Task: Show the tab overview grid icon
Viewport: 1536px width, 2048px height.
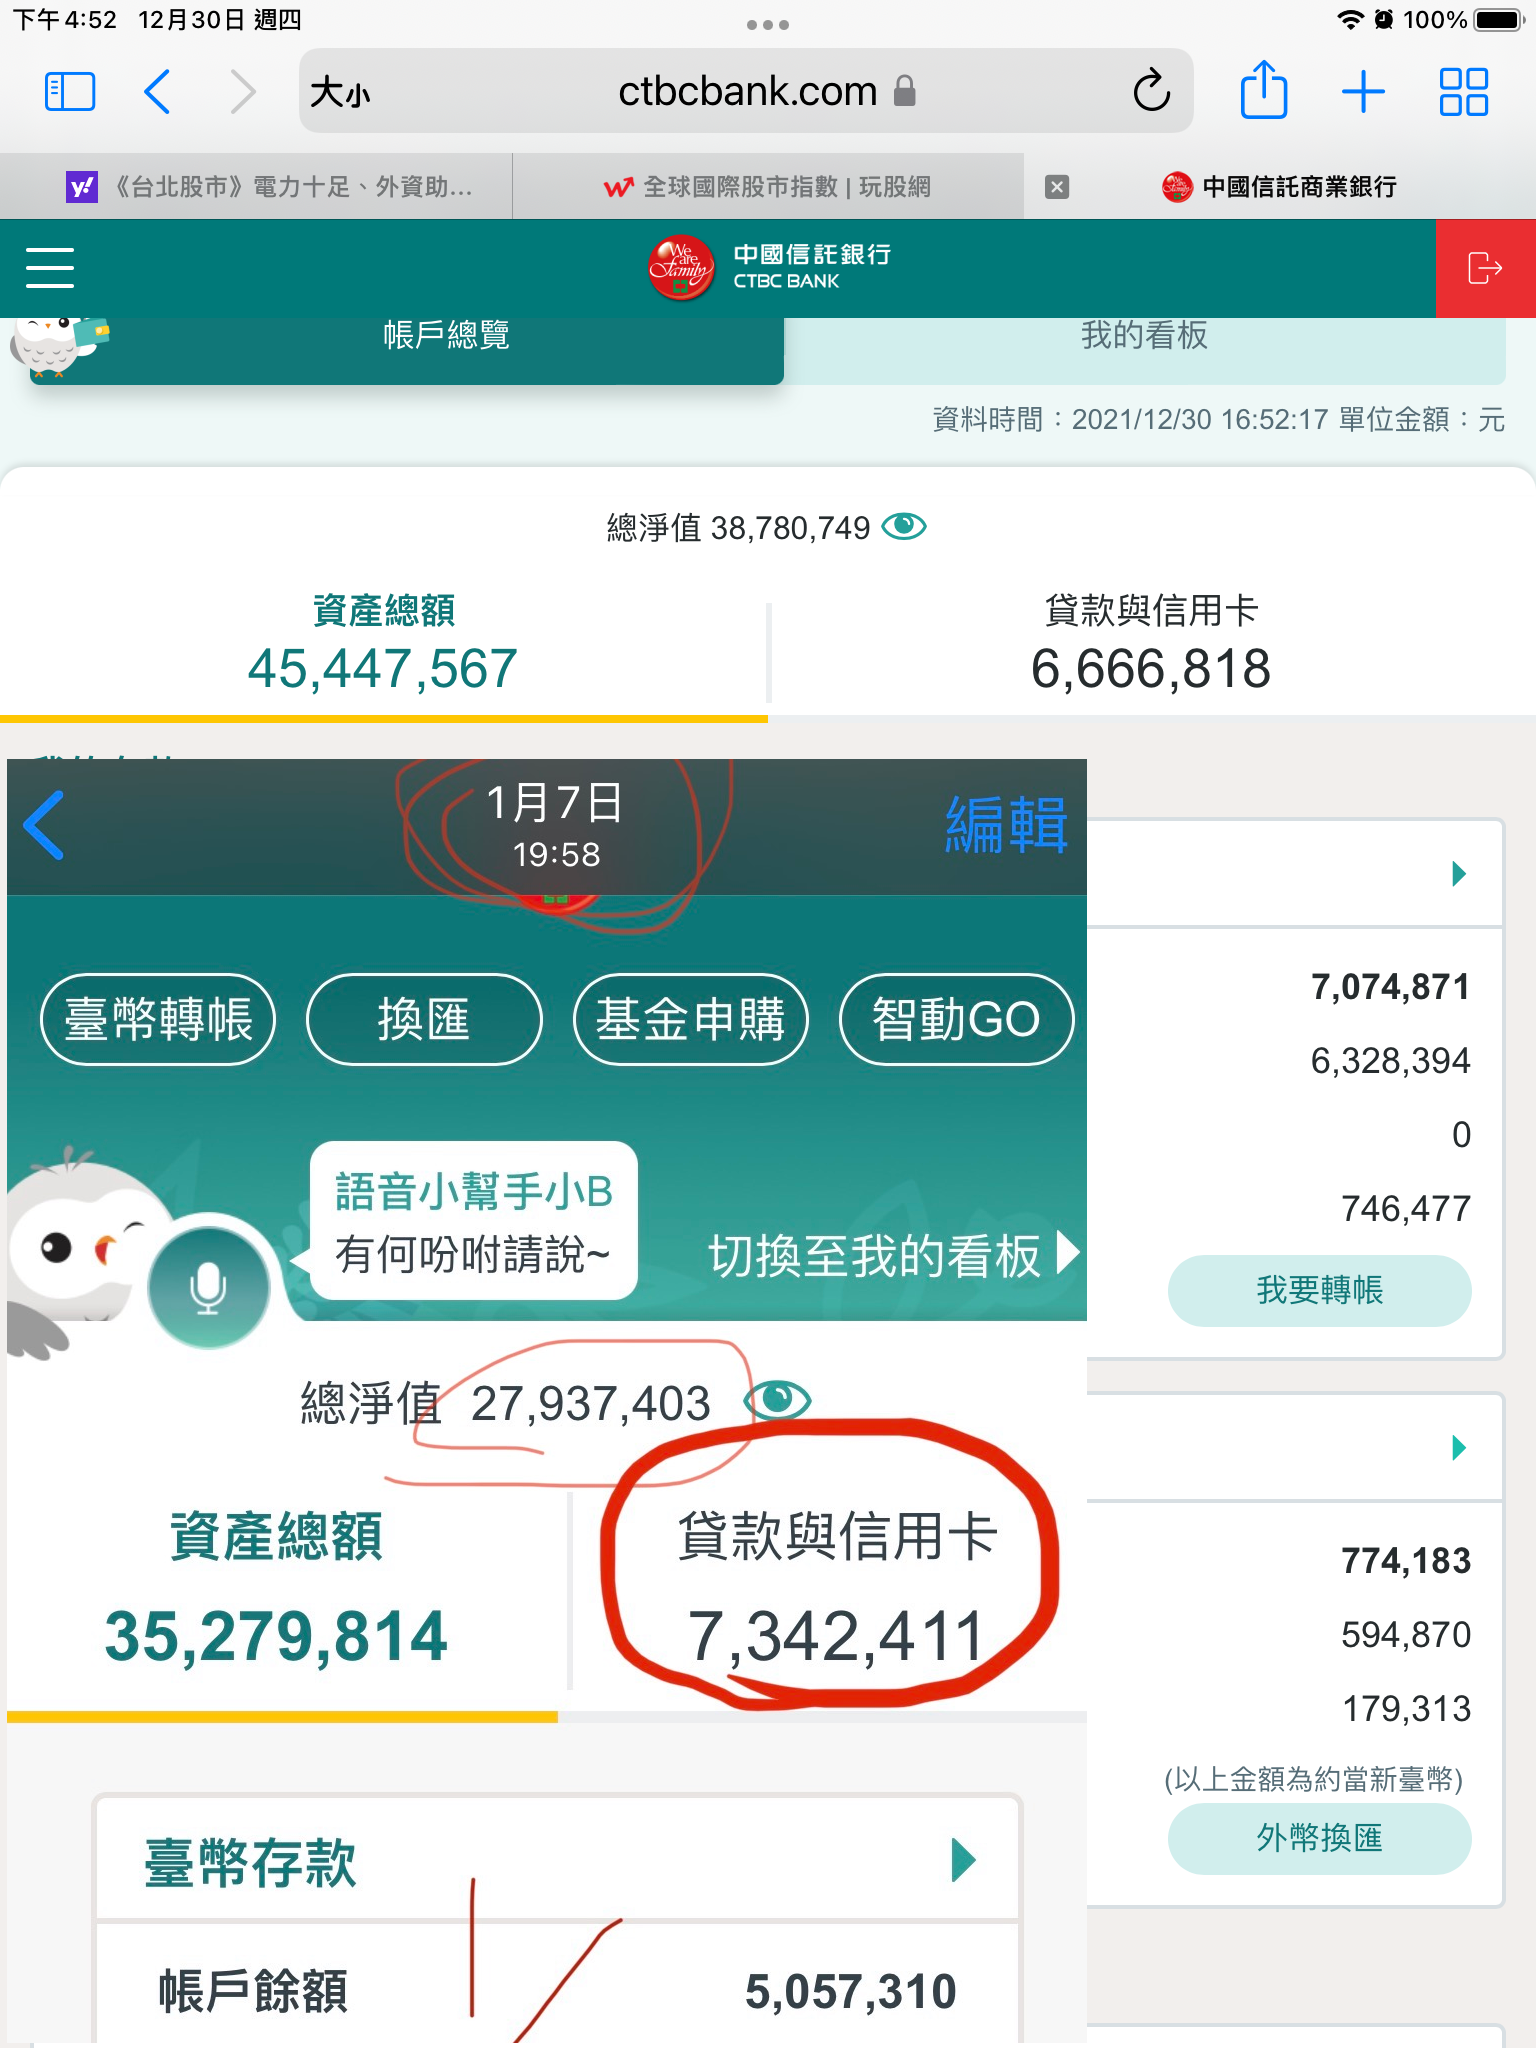Action: click(x=1463, y=92)
